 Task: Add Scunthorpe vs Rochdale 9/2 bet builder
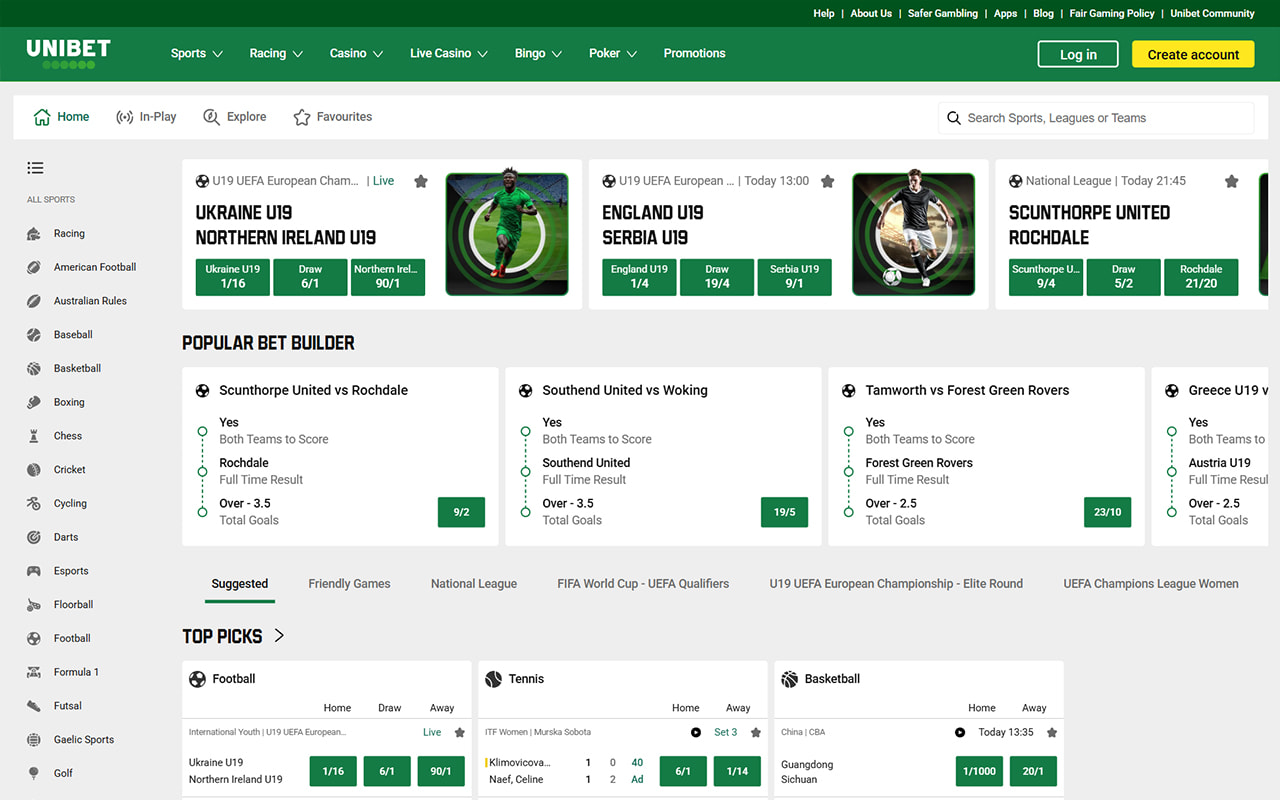tap(461, 512)
